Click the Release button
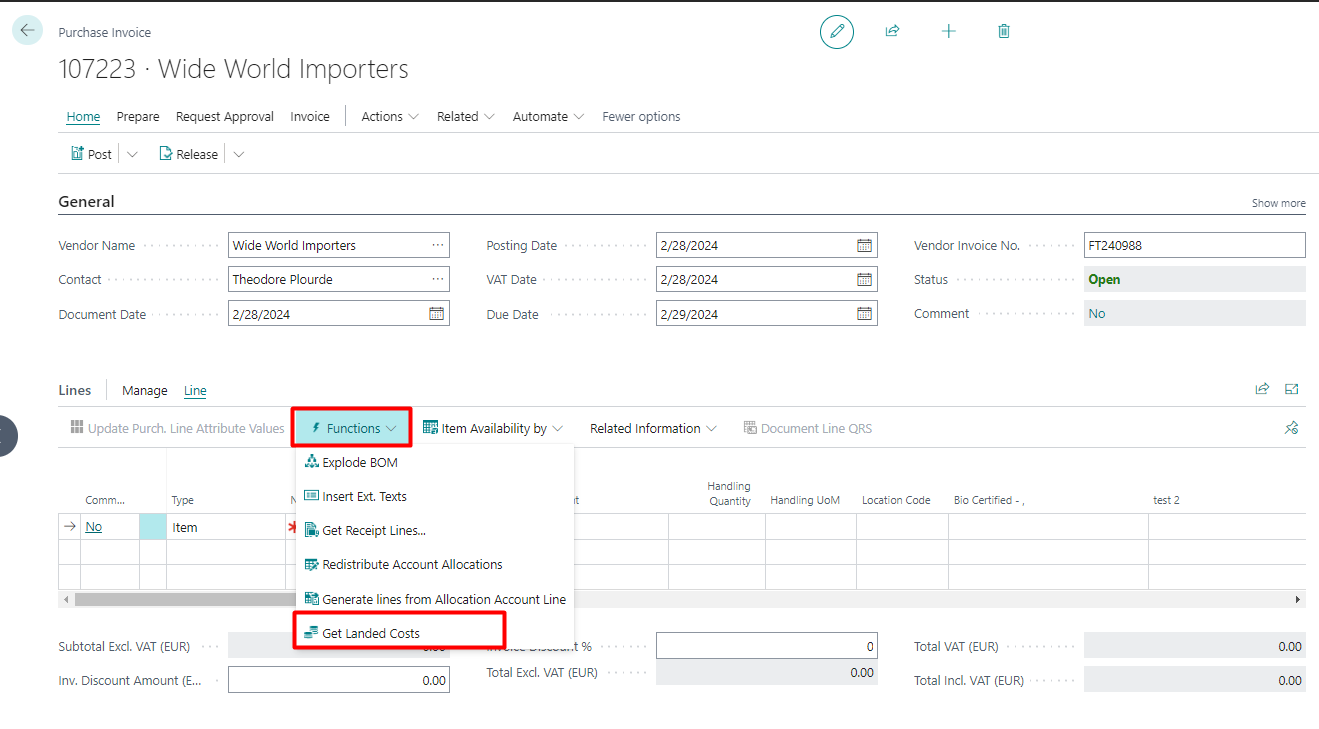 pos(188,155)
